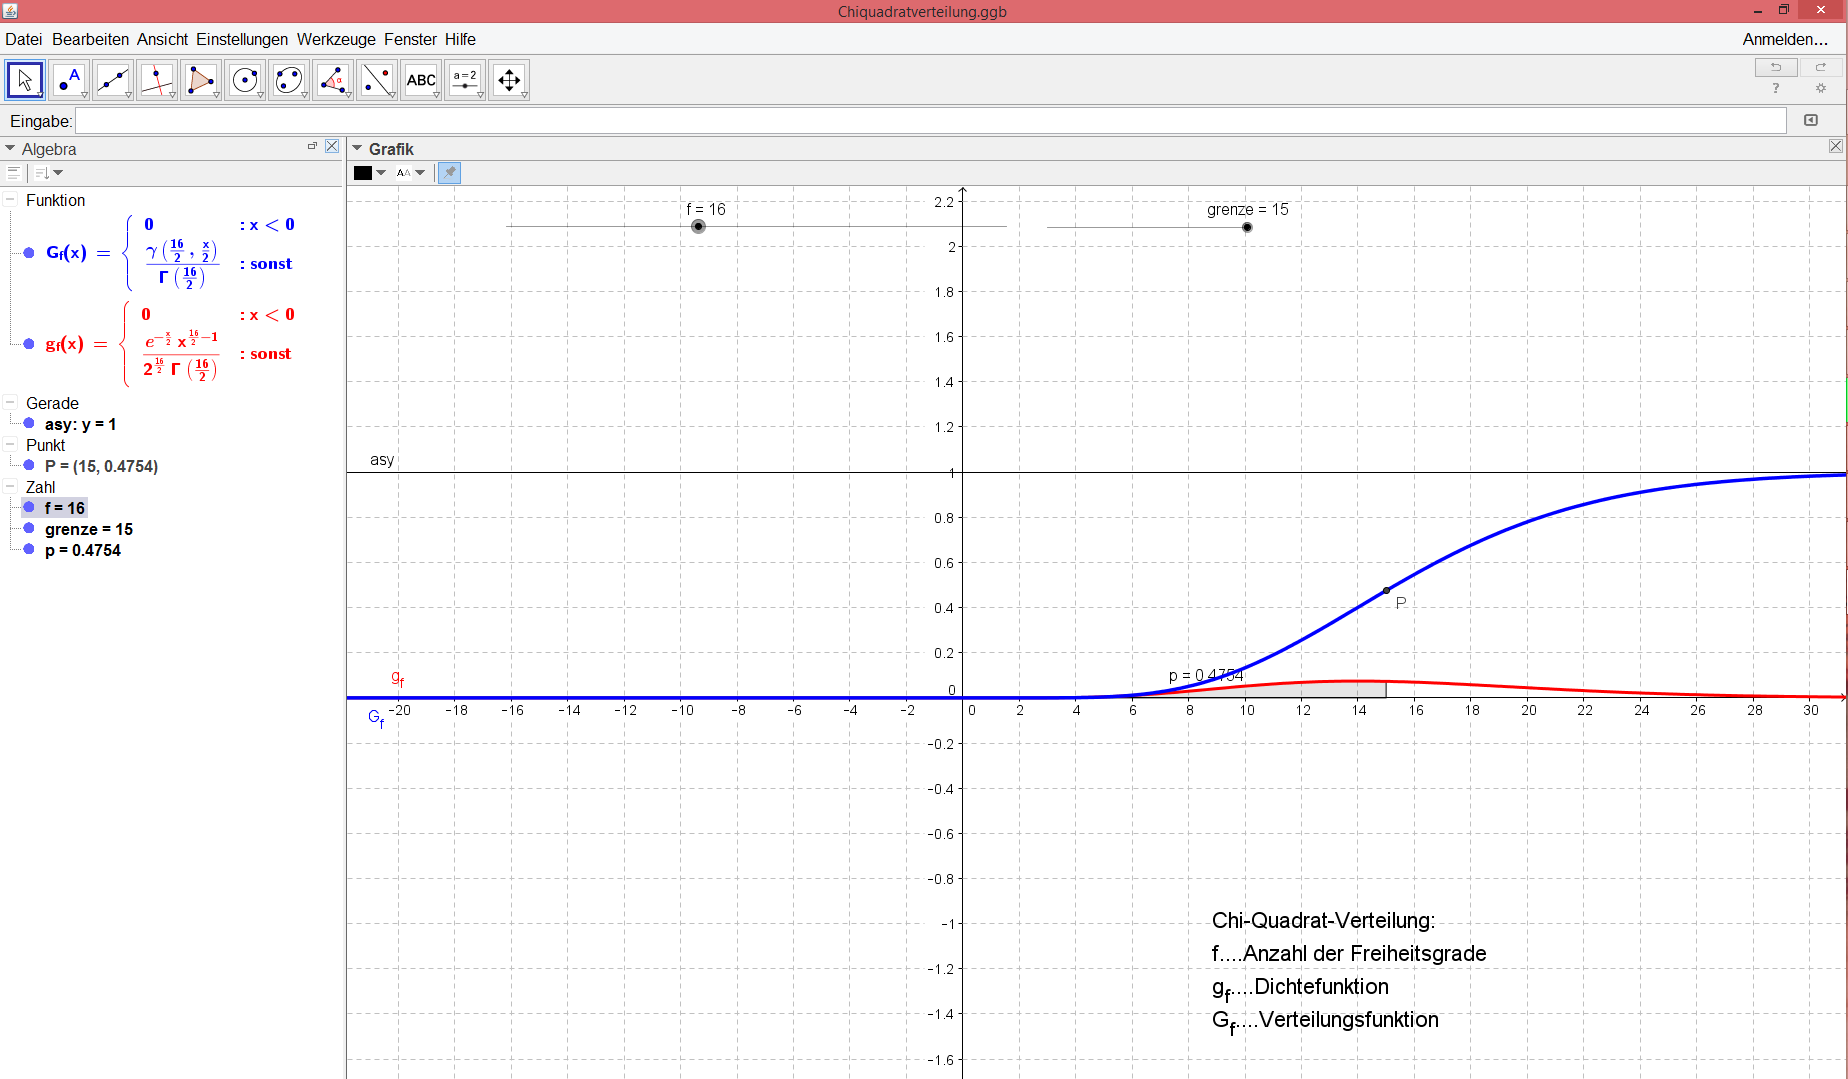Collapse the Grafik panel title triangle
1848x1079 pixels.
357,148
